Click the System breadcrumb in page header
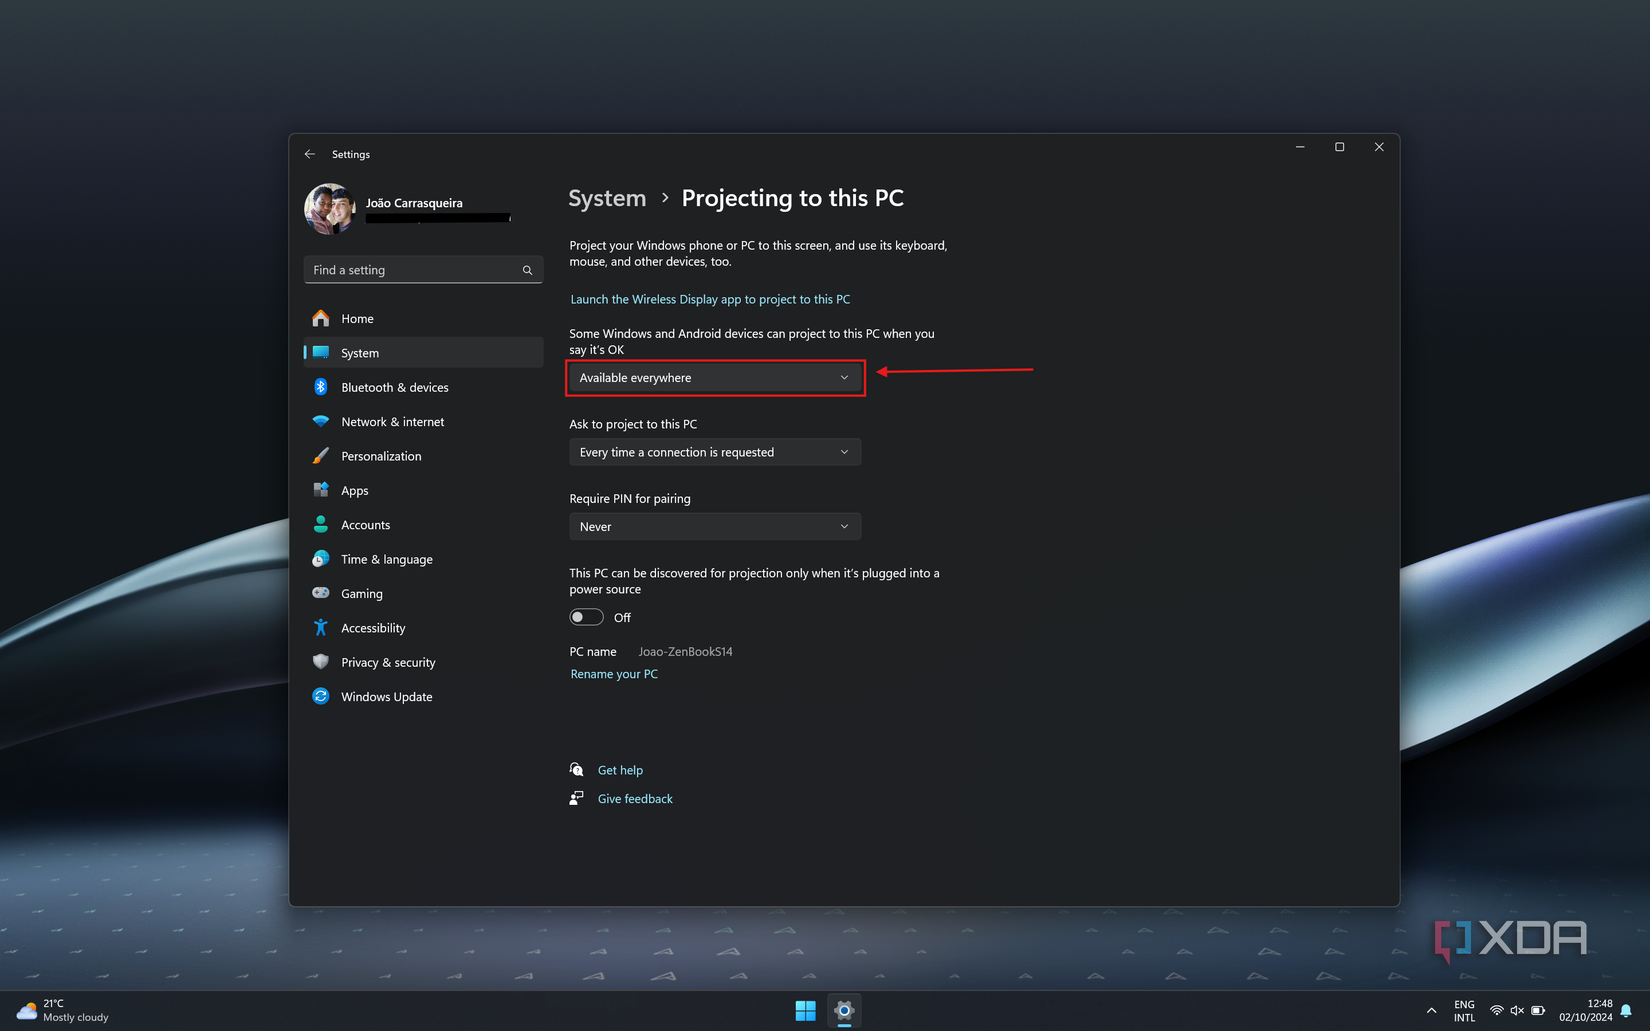 point(607,198)
